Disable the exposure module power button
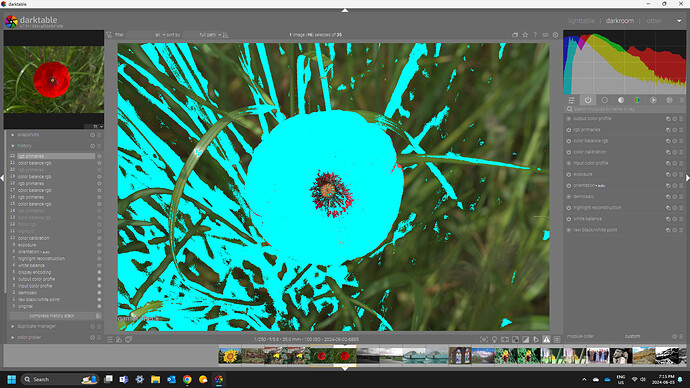The height and width of the screenshot is (388, 690). coord(569,174)
